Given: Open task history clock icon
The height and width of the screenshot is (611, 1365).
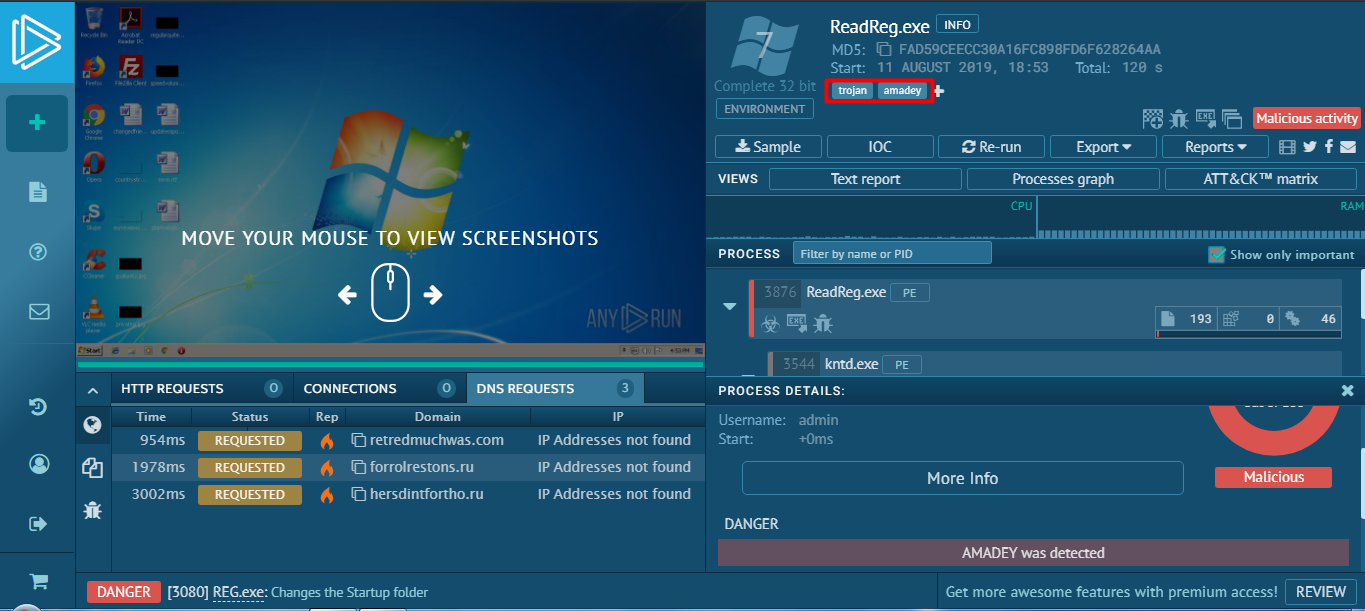Looking at the screenshot, I should (x=38, y=406).
